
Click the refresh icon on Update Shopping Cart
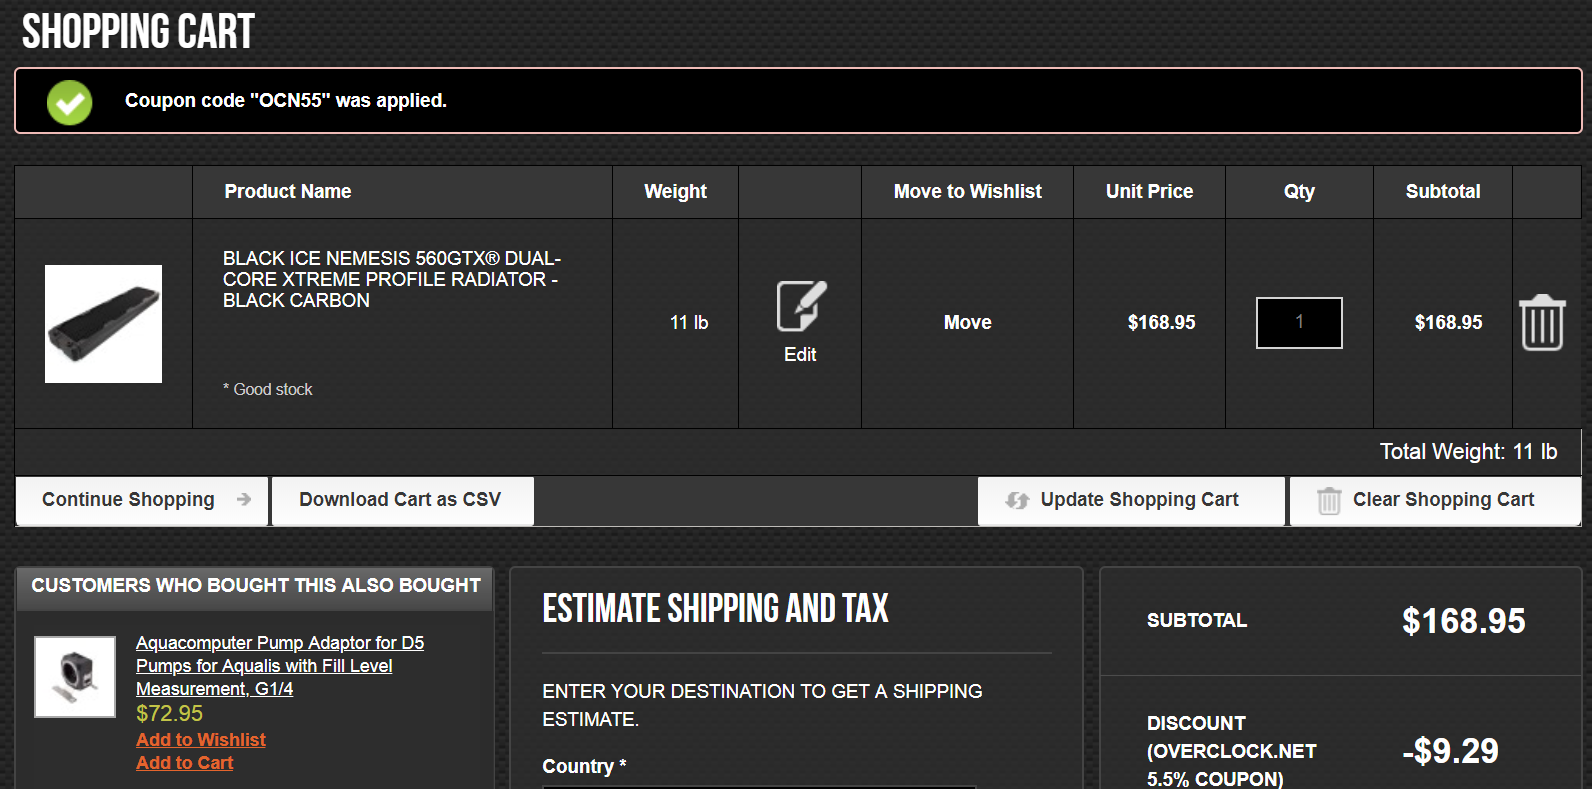coord(1017,500)
